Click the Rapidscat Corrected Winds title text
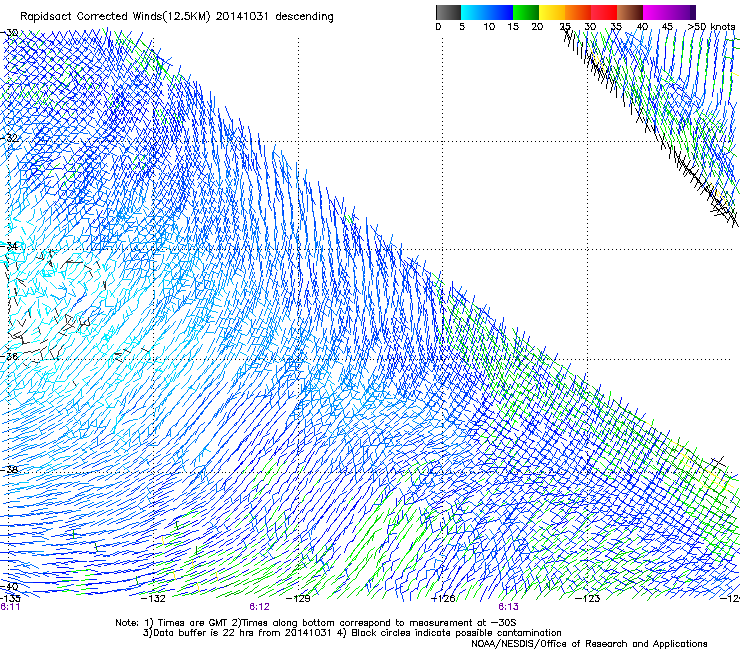This screenshot has height=650, width=740. click(177, 17)
